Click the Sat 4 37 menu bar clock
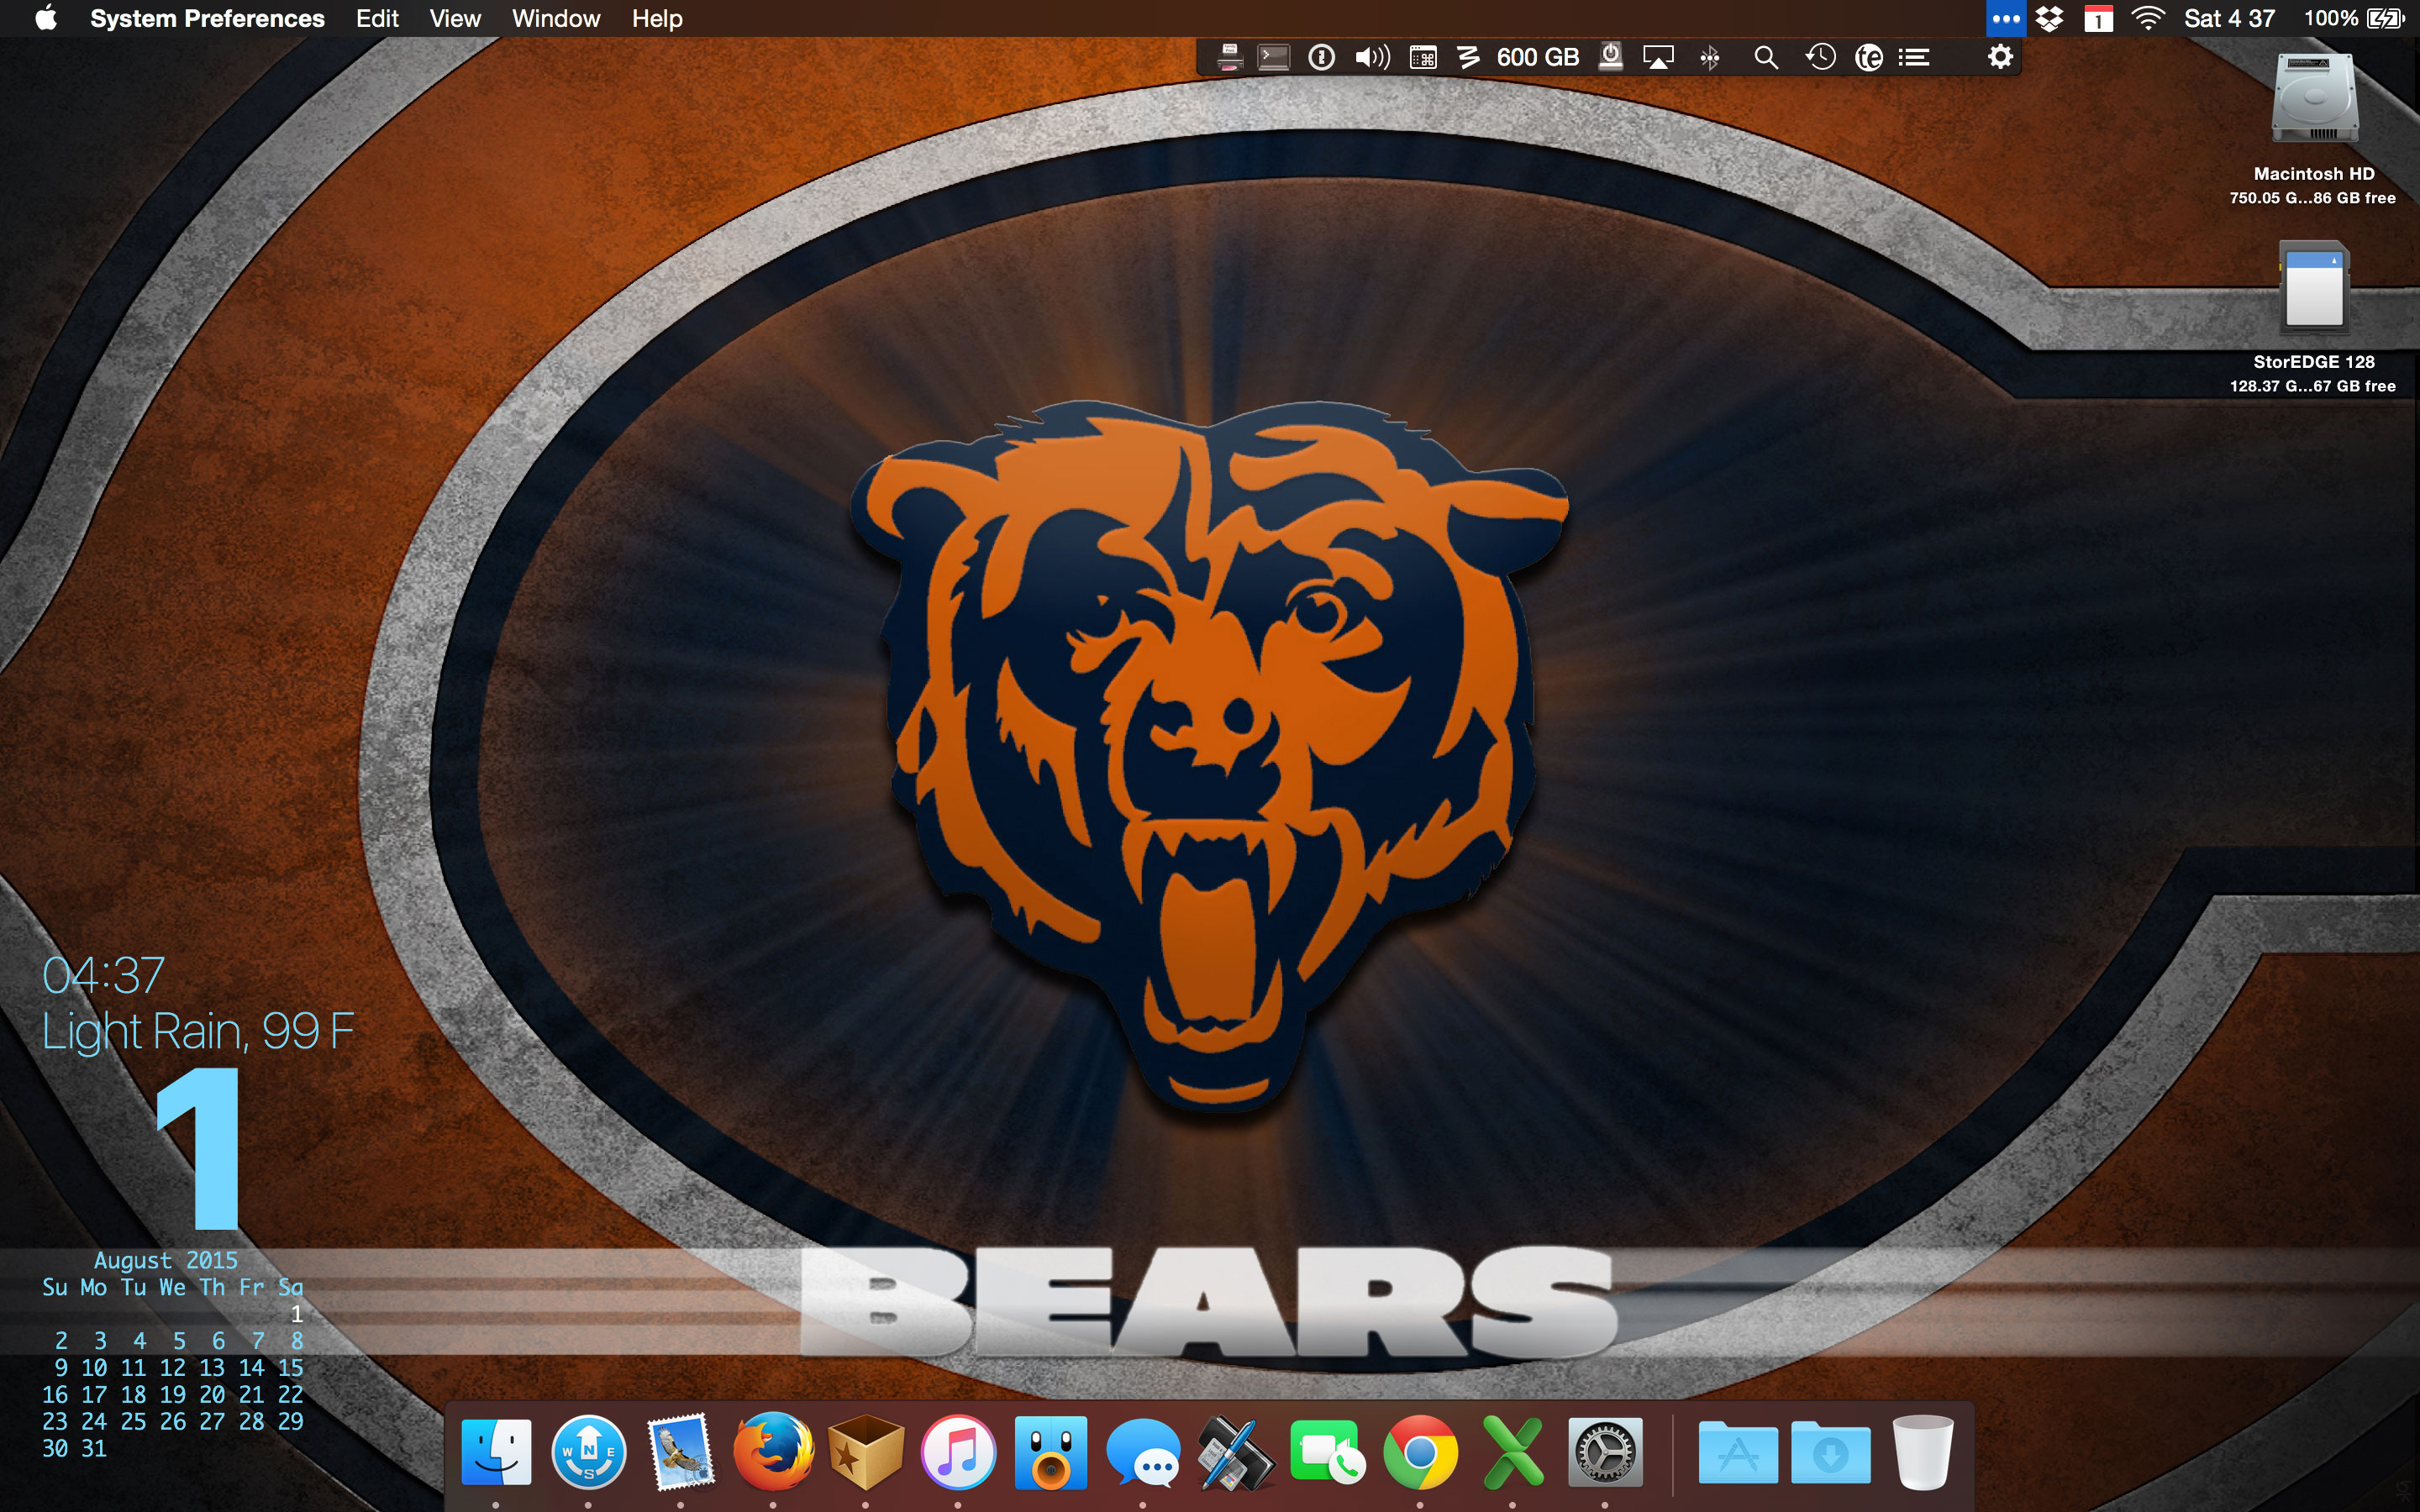The width and height of the screenshot is (2420, 1512). pyautogui.click(x=2229, y=18)
